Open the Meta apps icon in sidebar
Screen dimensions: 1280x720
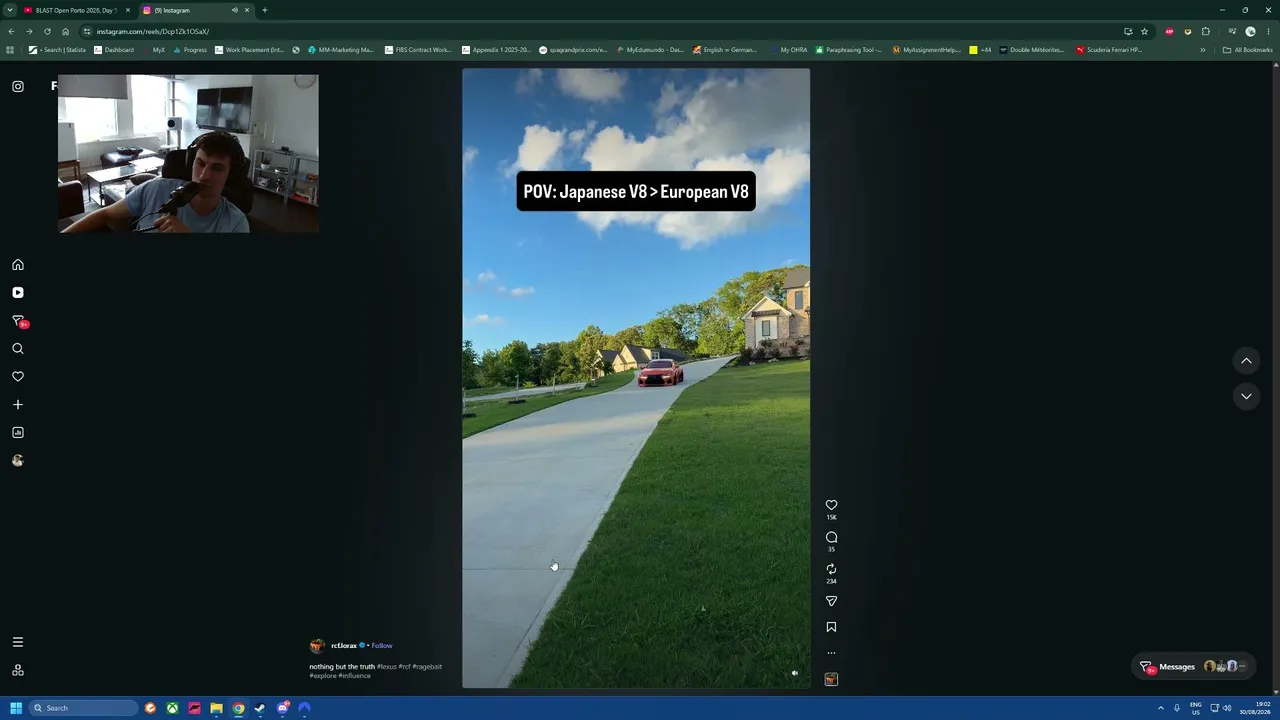tap(18, 670)
